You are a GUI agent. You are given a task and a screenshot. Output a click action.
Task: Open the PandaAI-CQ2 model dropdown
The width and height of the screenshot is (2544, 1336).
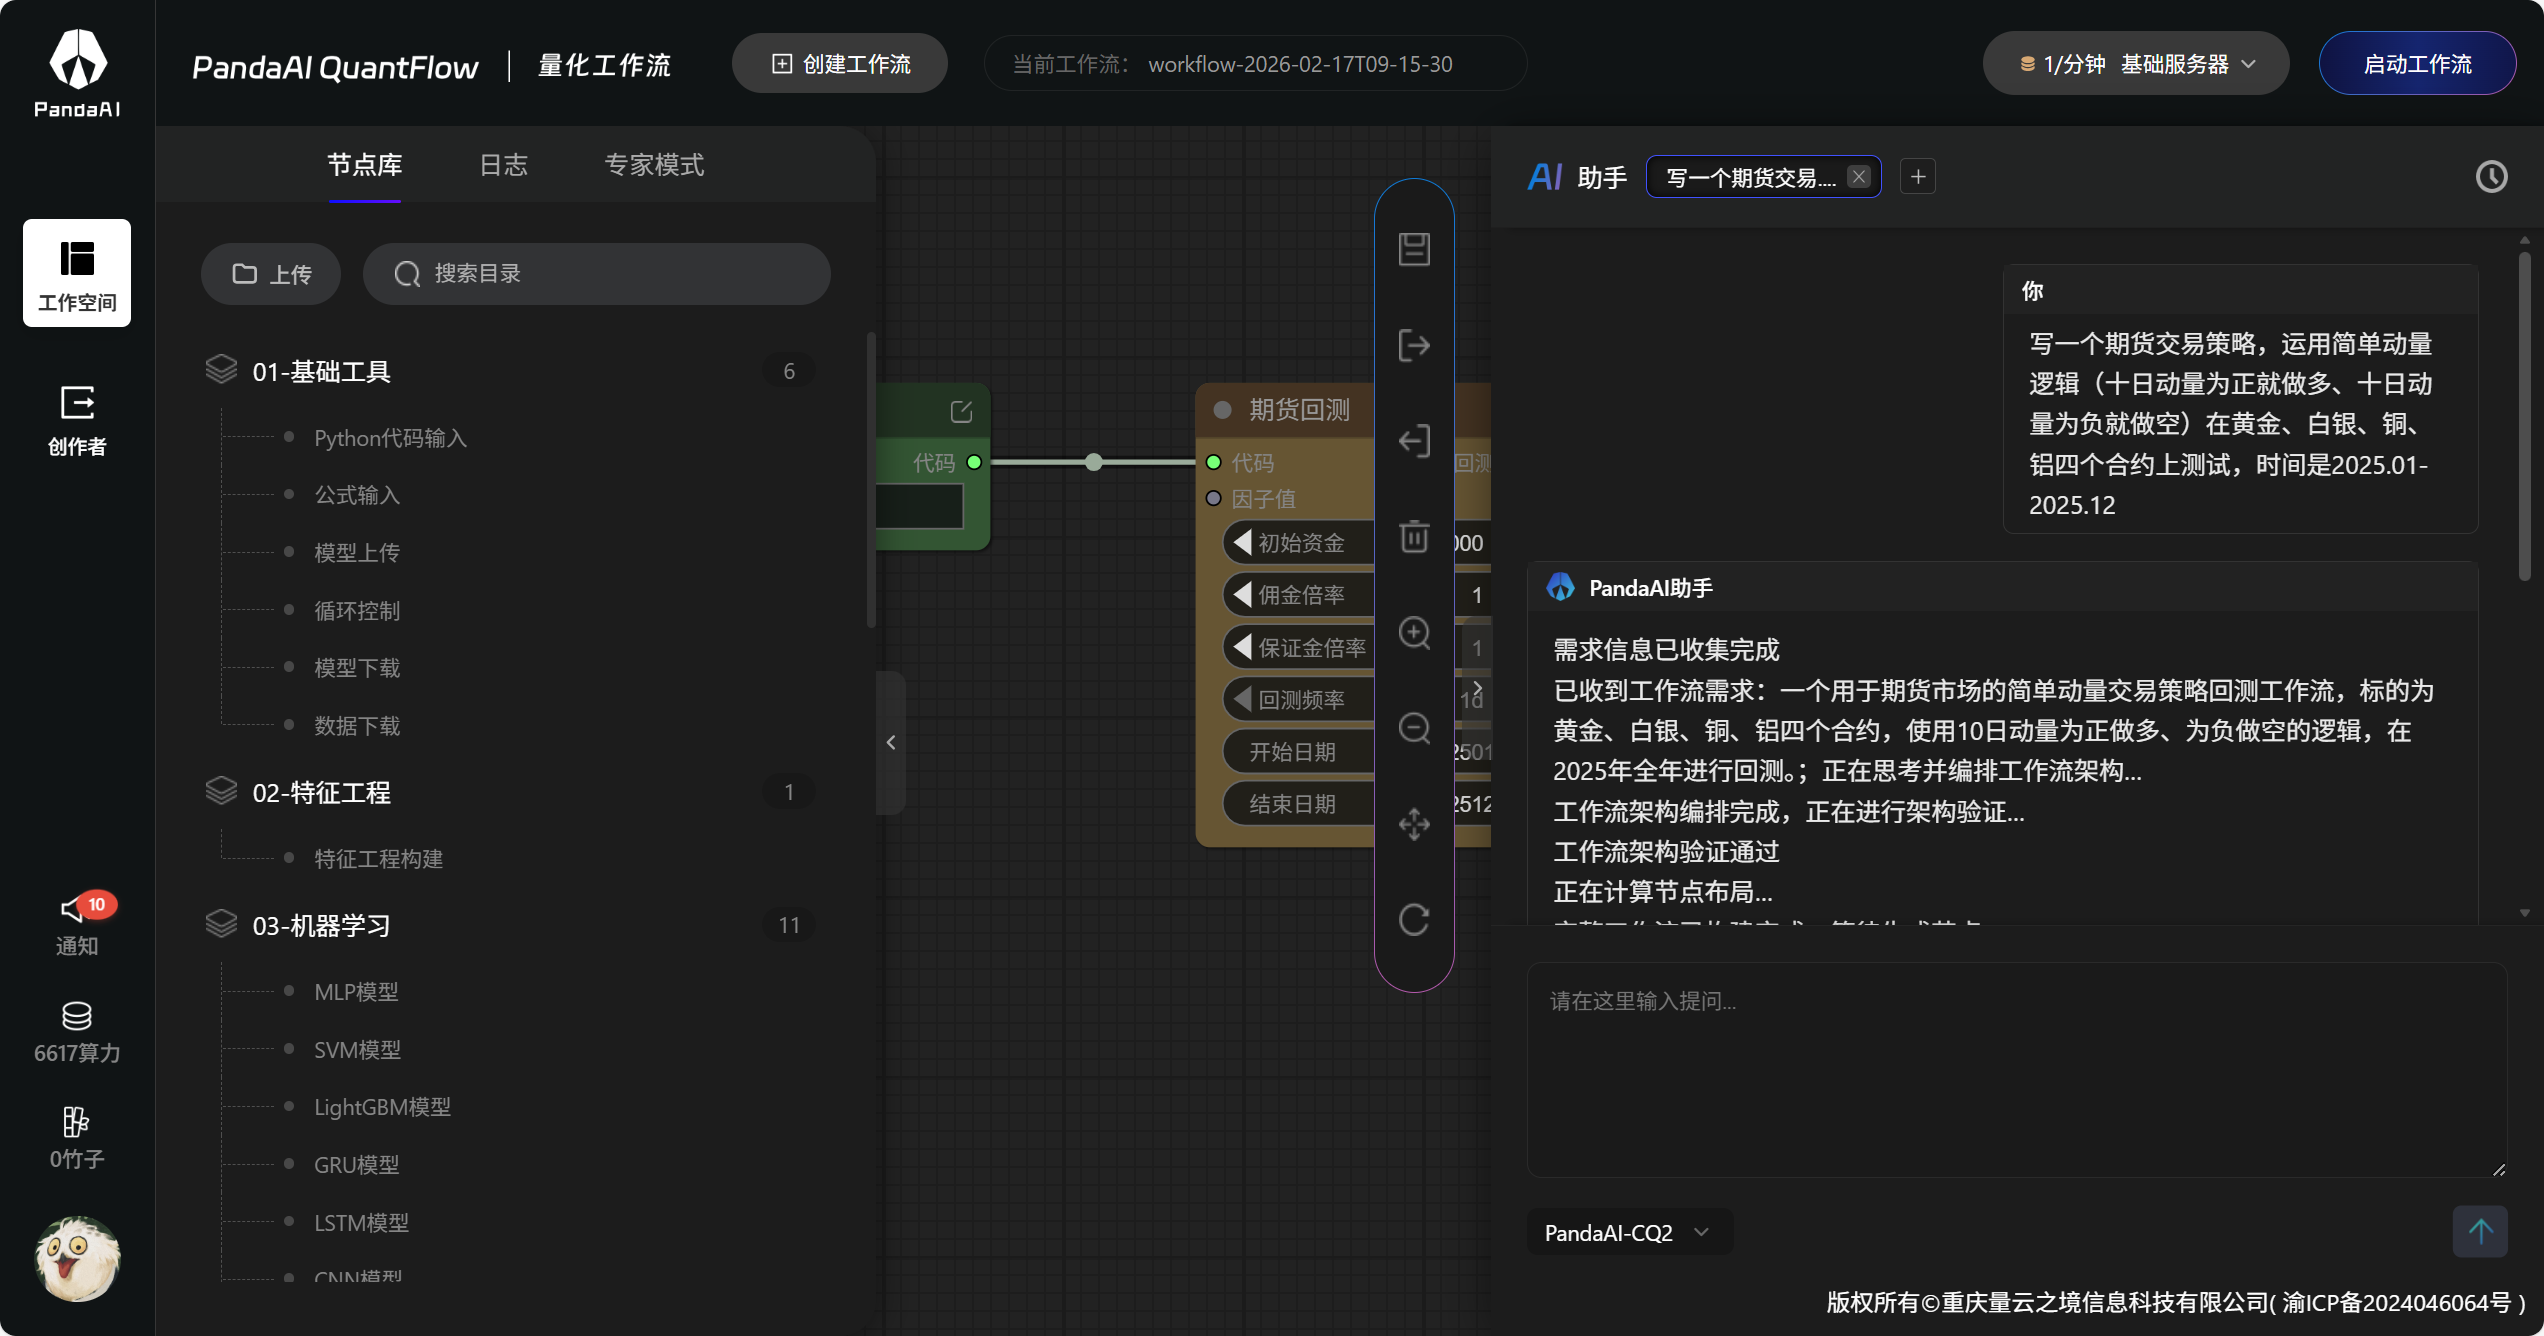[1629, 1233]
